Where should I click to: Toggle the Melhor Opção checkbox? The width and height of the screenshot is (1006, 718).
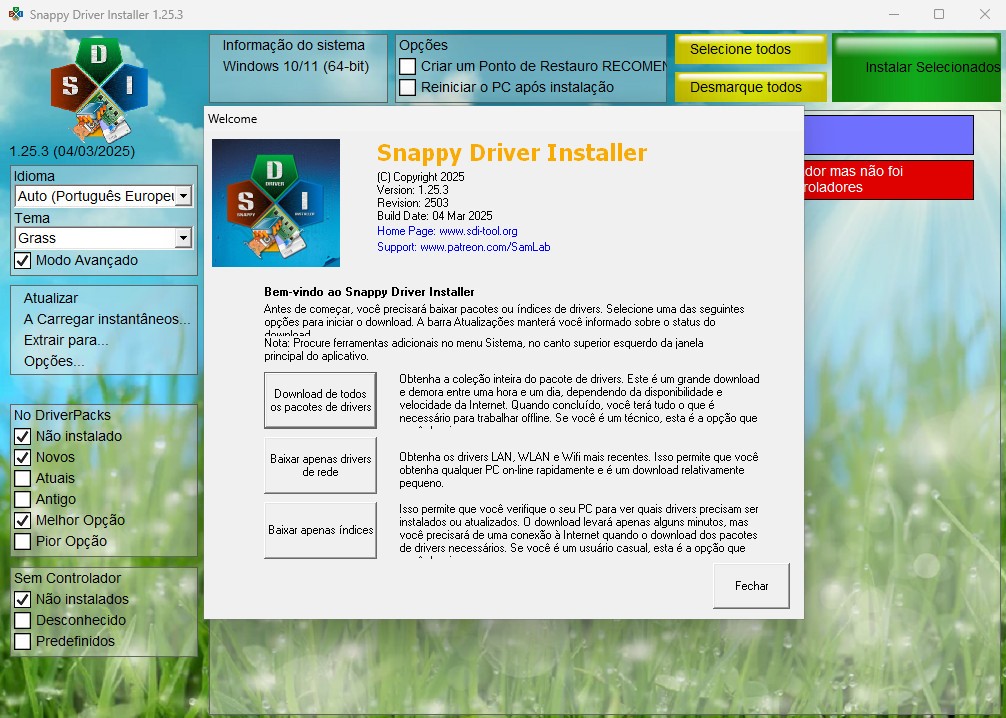(22, 520)
